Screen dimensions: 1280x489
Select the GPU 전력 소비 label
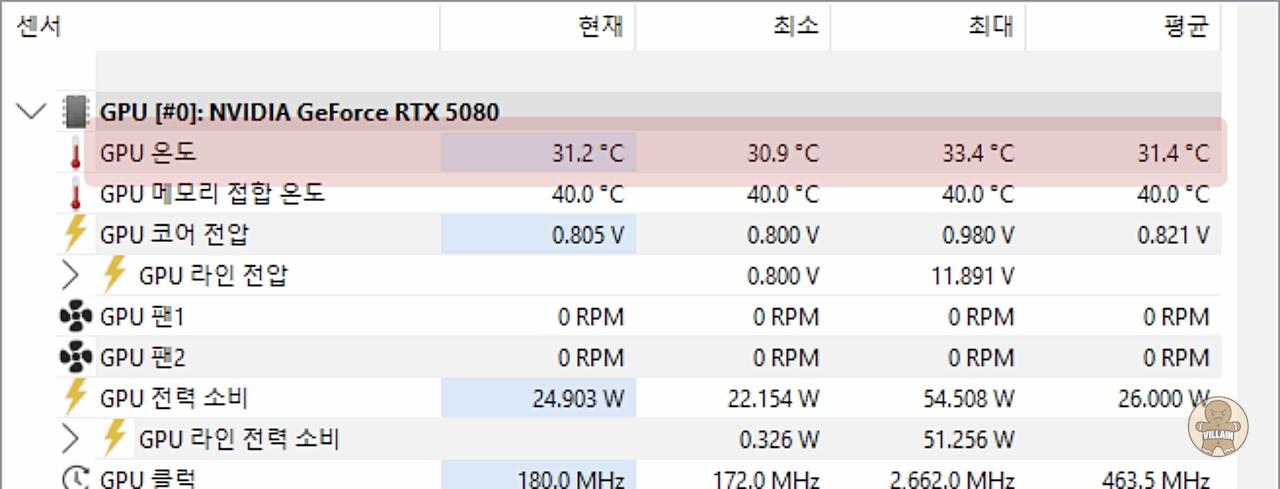173,398
